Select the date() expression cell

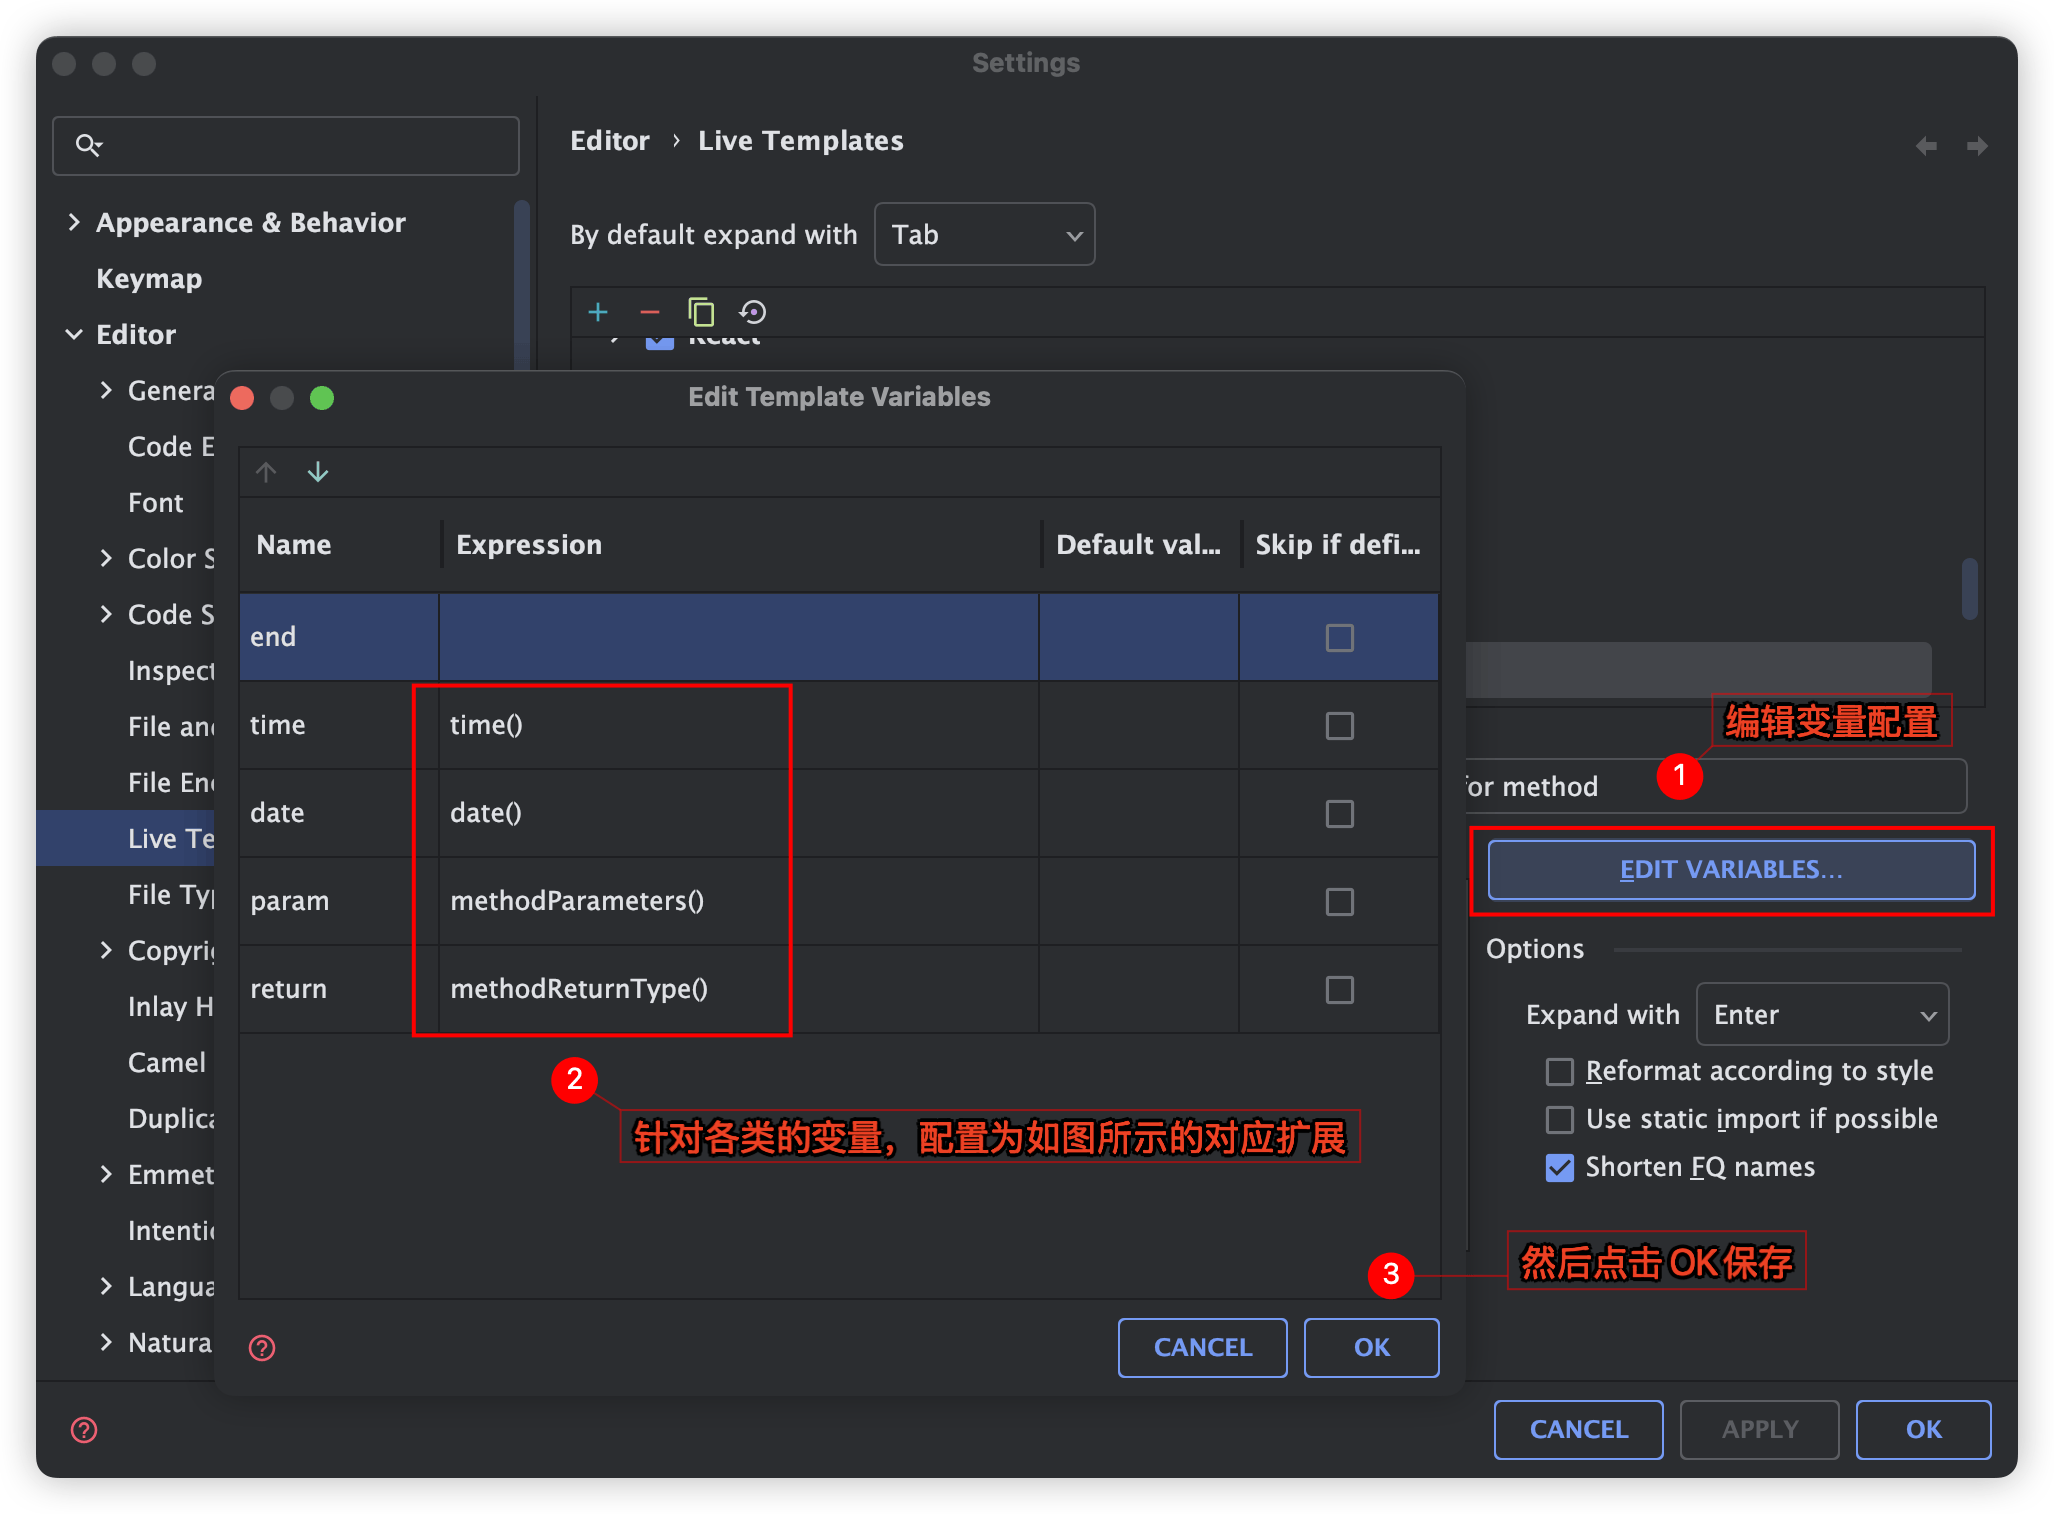[739, 813]
